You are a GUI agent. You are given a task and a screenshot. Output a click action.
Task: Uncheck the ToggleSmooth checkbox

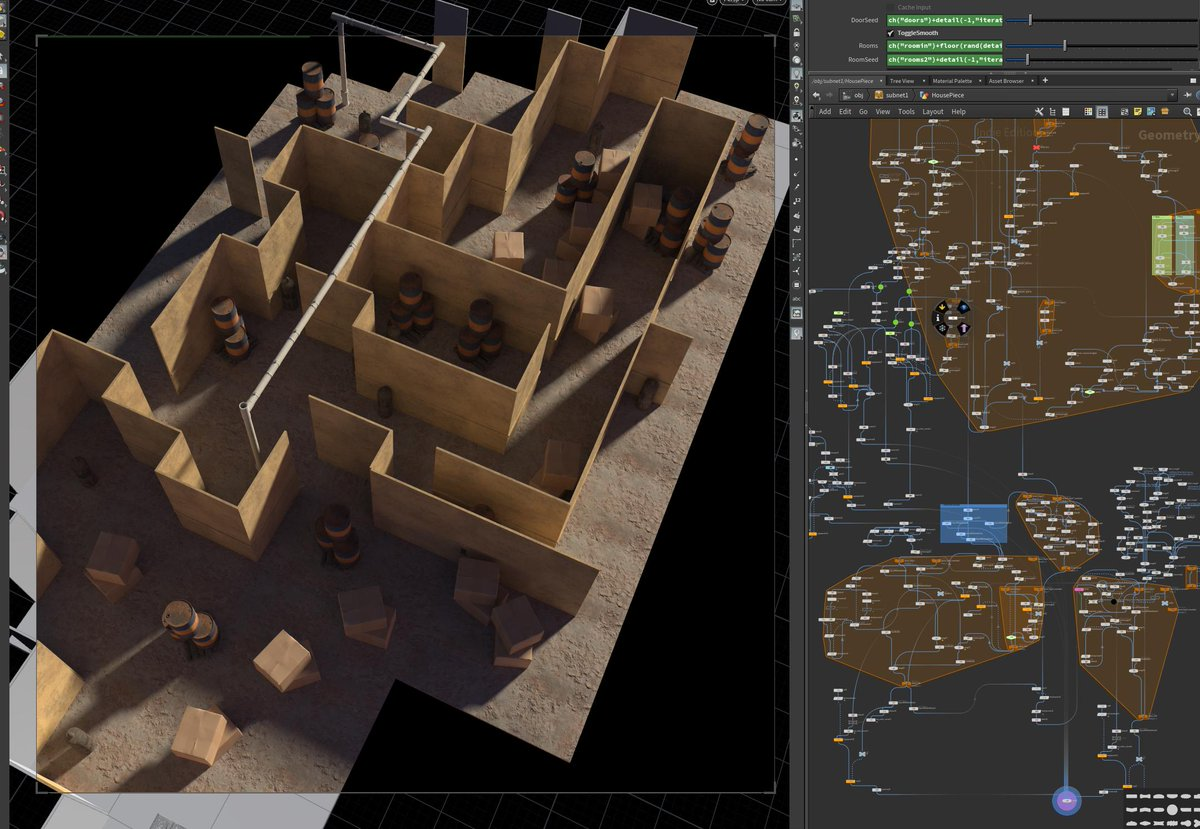click(890, 32)
